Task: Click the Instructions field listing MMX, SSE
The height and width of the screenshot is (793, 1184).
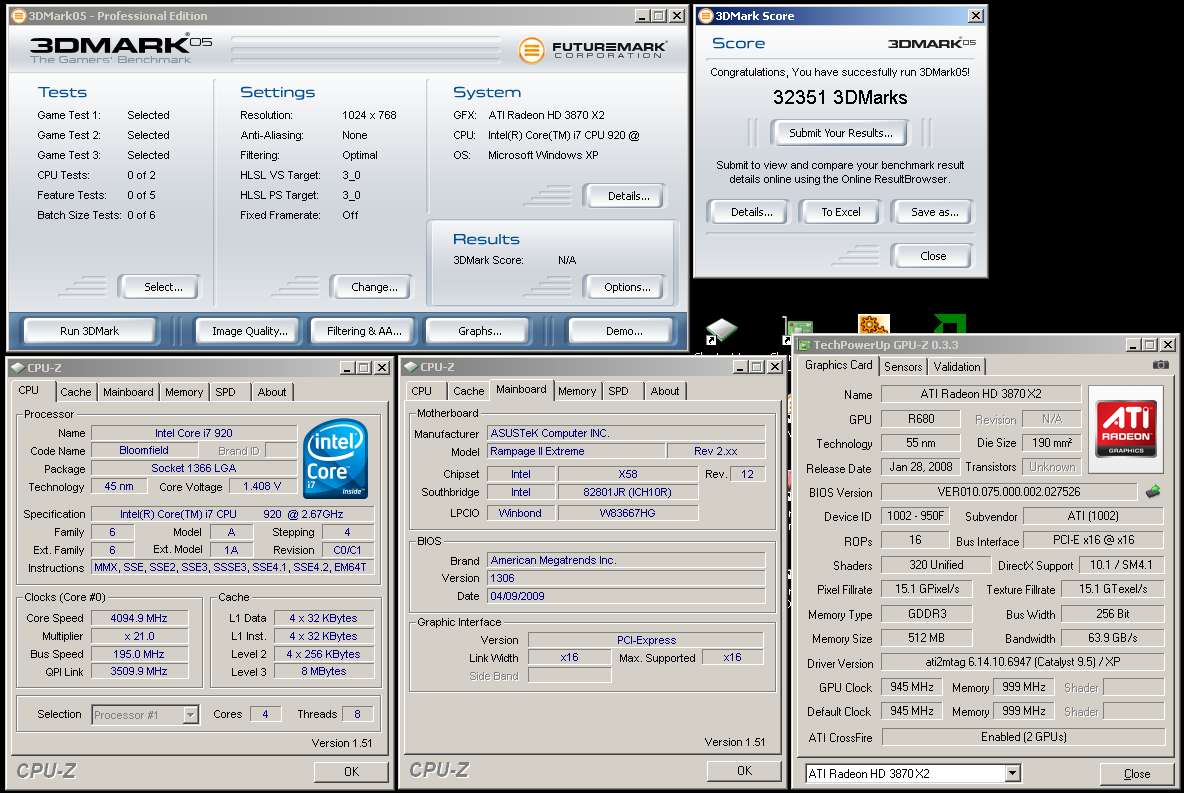Action: [x=233, y=567]
